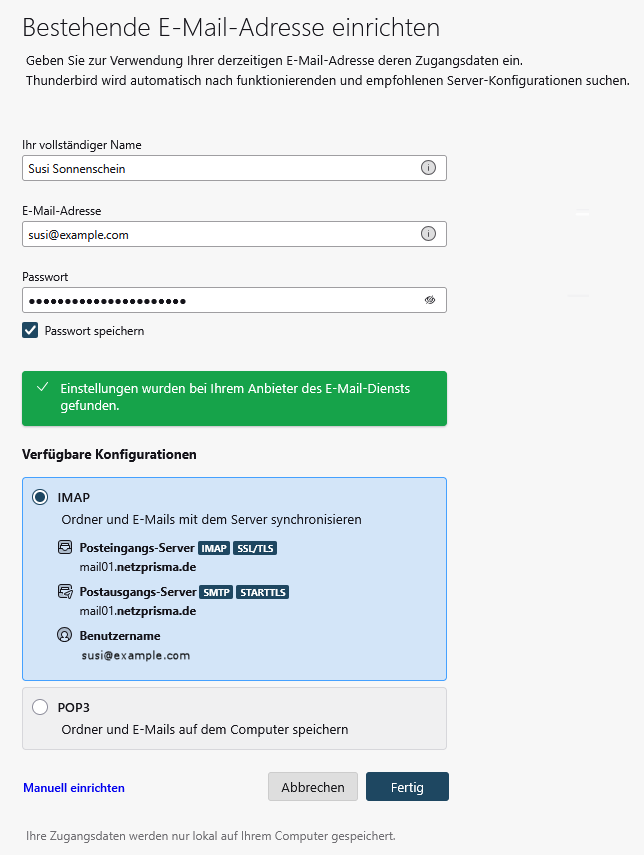Screen dimensions: 644x855
Task: Click the SSL/TLS badge
Action: [253, 548]
